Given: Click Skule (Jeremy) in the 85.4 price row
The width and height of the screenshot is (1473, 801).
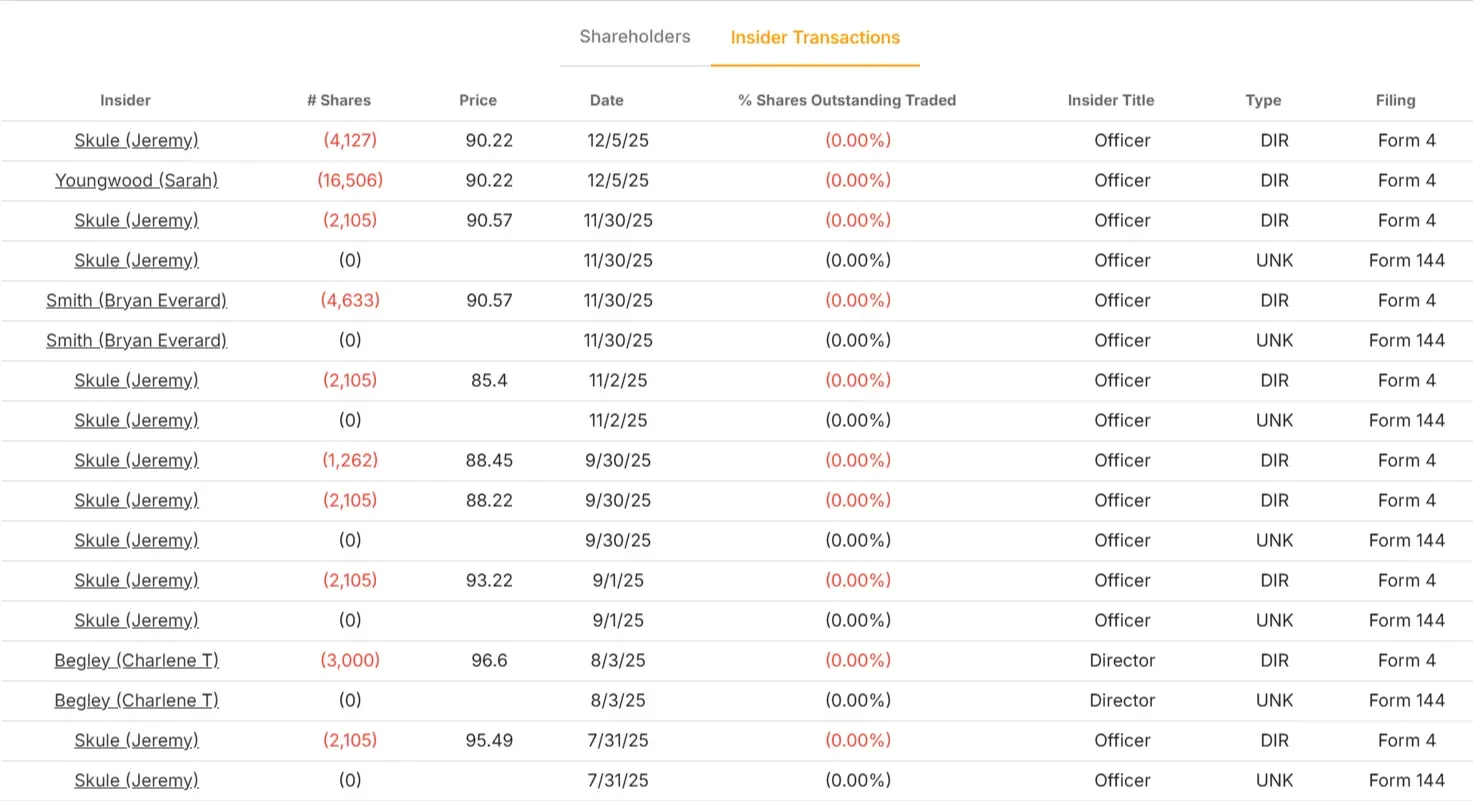Looking at the screenshot, I should pos(136,381).
